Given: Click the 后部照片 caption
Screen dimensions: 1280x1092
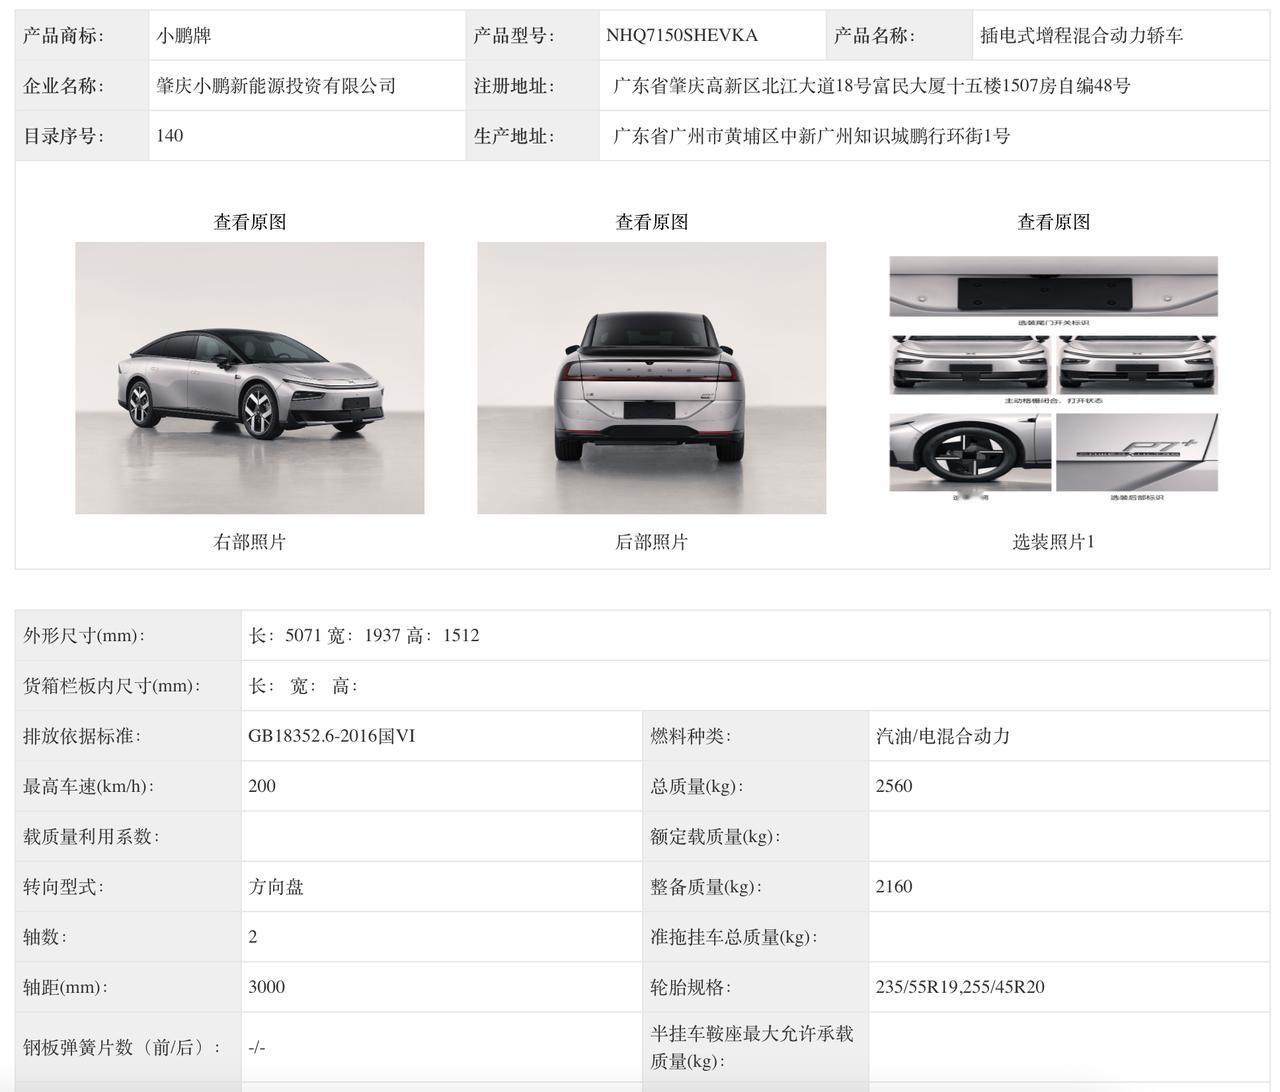Looking at the screenshot, I should [652, 542].
